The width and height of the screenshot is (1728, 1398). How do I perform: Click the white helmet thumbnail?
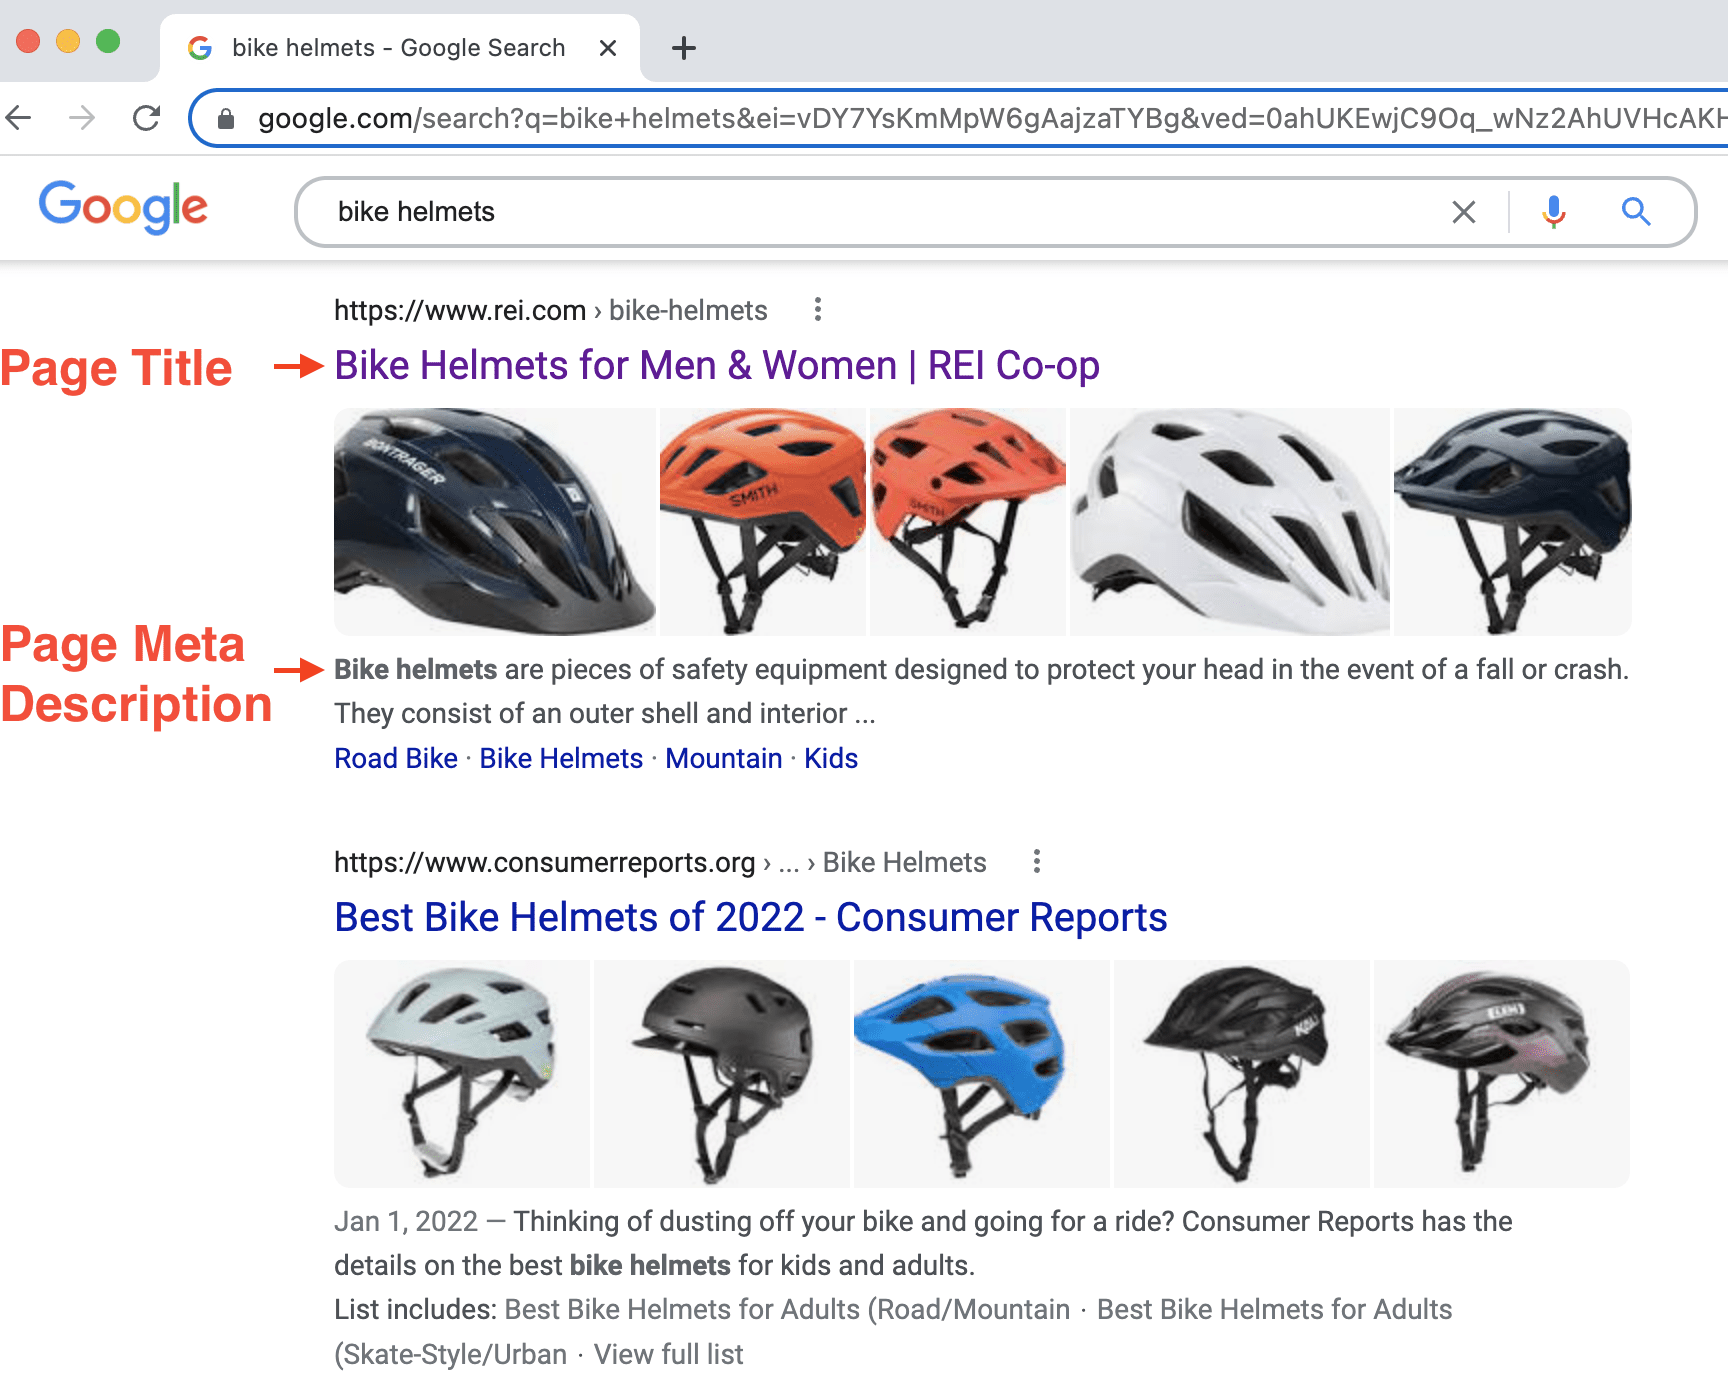(1229, 522)
